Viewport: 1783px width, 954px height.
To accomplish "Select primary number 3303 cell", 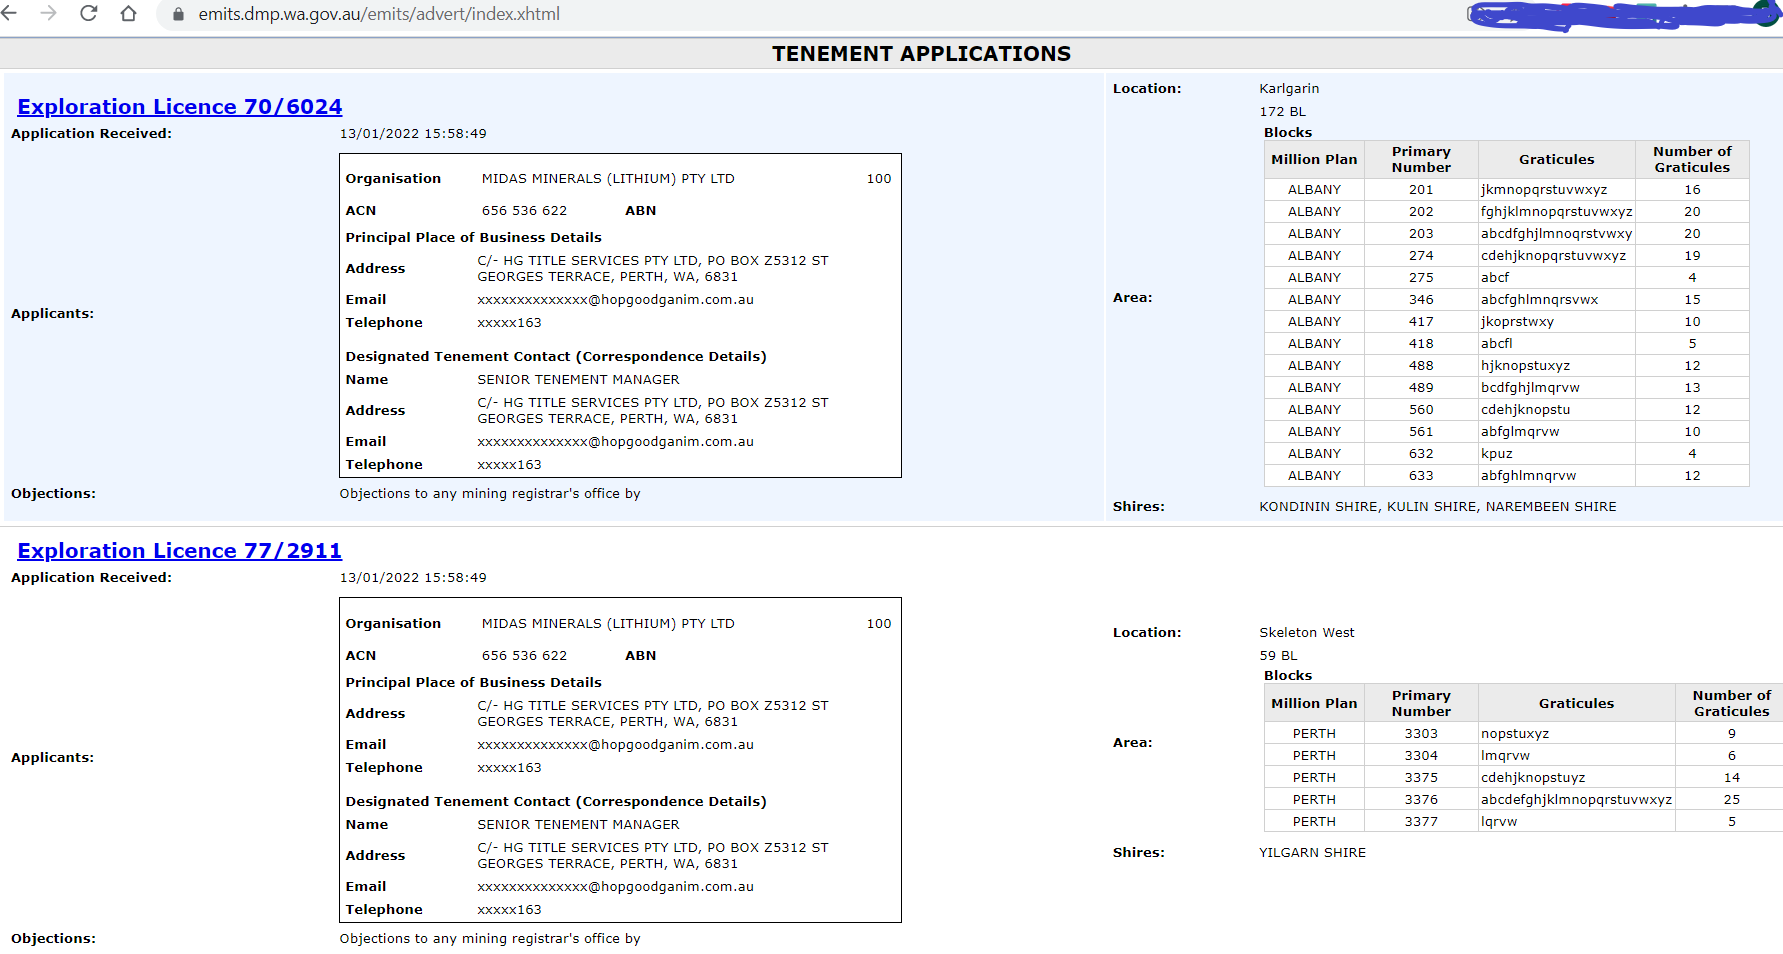I will point(1421,734).
